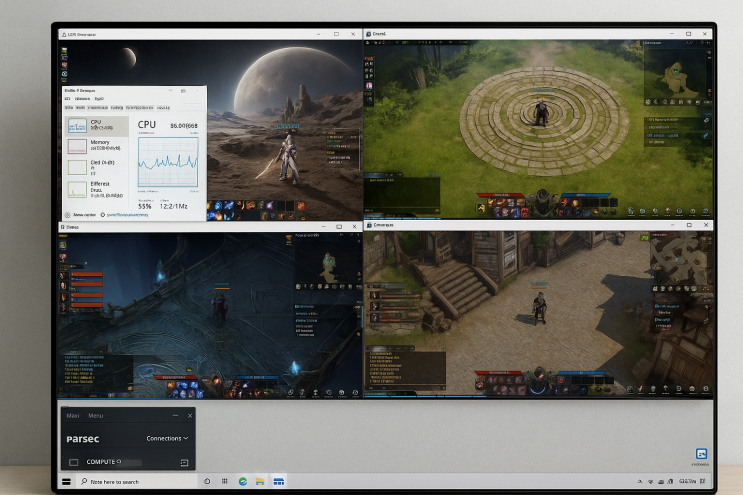This screenshot has height=495, width=743.
Task: Select the teal round desktop icon in the remote desktop window
Action: (x=64, y=74)
